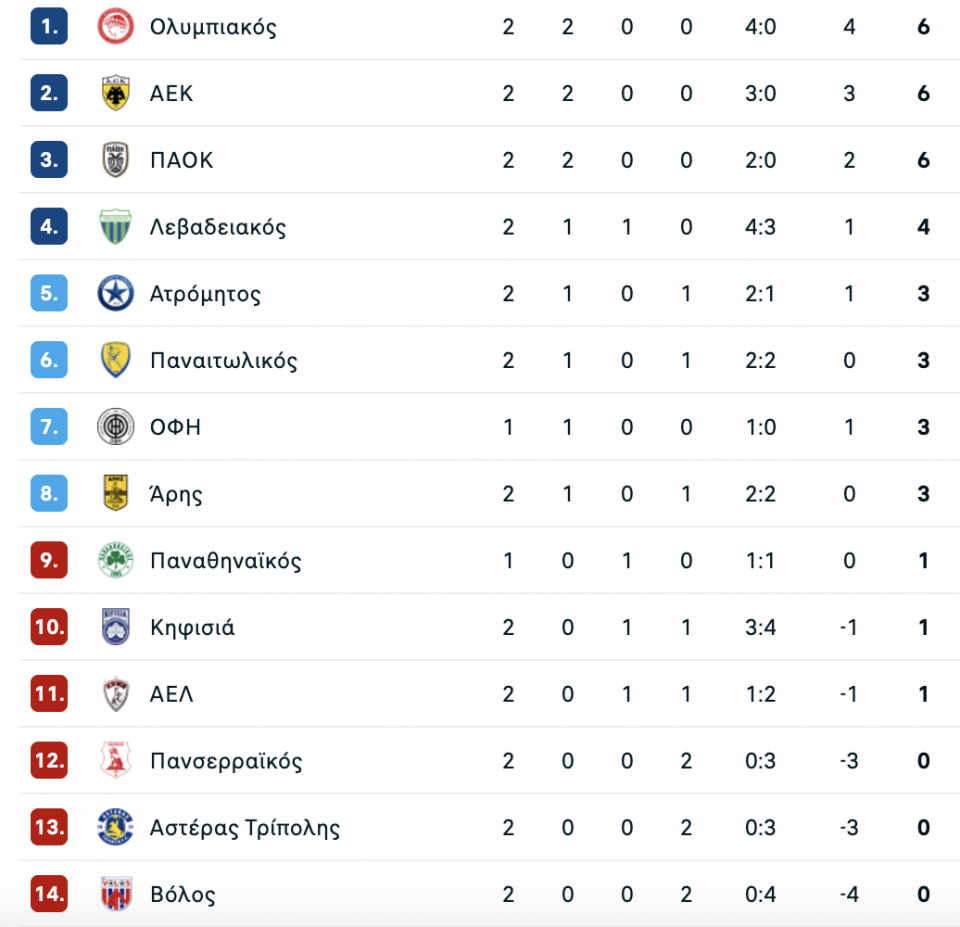
Task: Click the ΑΕΛ team name
Action: pyautogui.click(x=172, y=694)
